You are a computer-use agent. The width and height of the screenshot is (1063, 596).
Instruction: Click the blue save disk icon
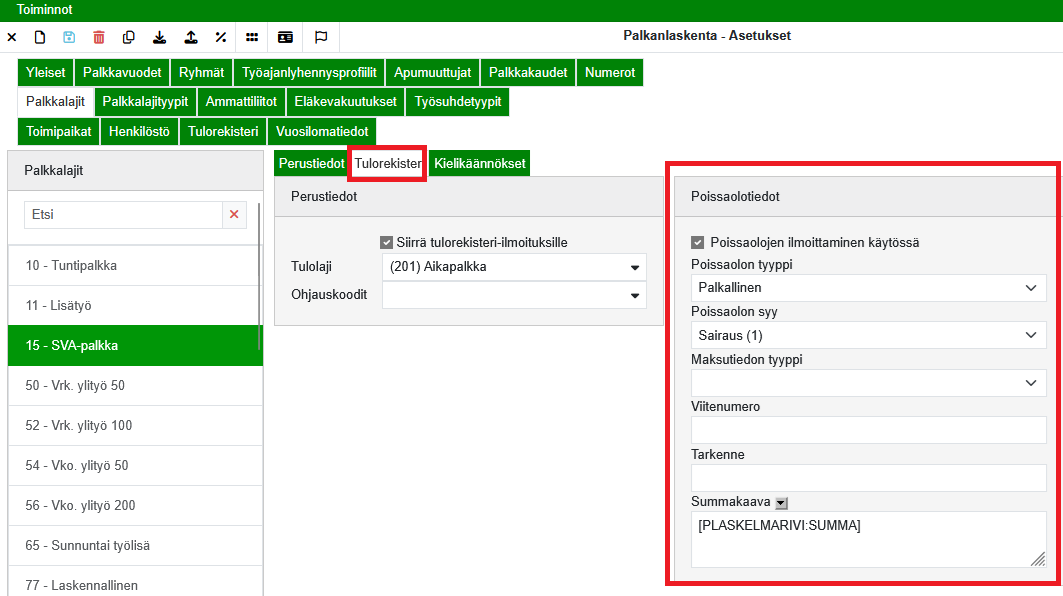coord(69,37)
